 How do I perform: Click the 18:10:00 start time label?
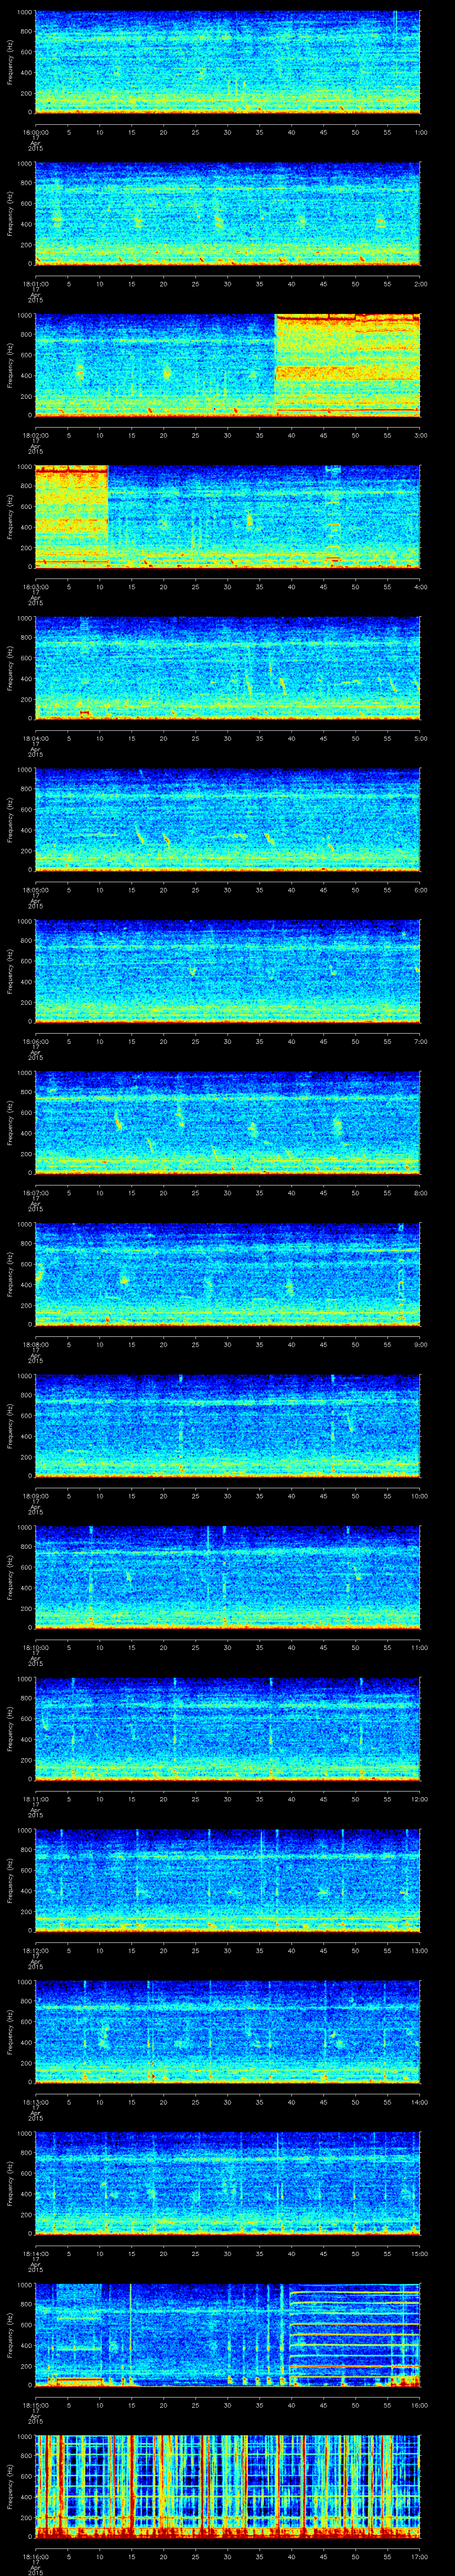(35, 1648)
